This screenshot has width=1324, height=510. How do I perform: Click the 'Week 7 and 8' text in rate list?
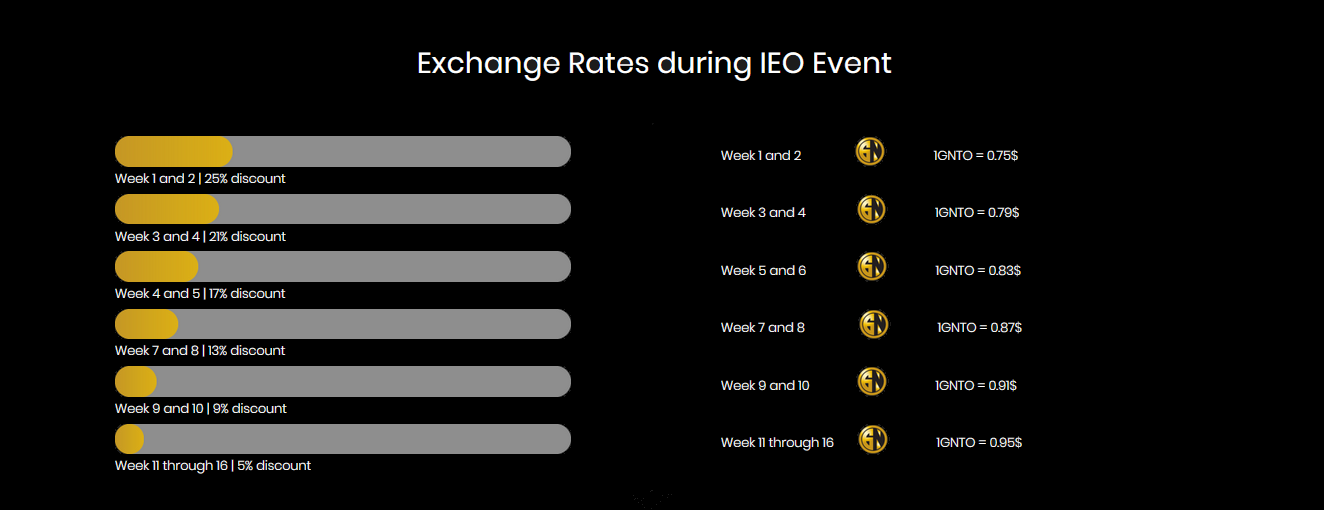pyautogui.click(x=763, y=327)
